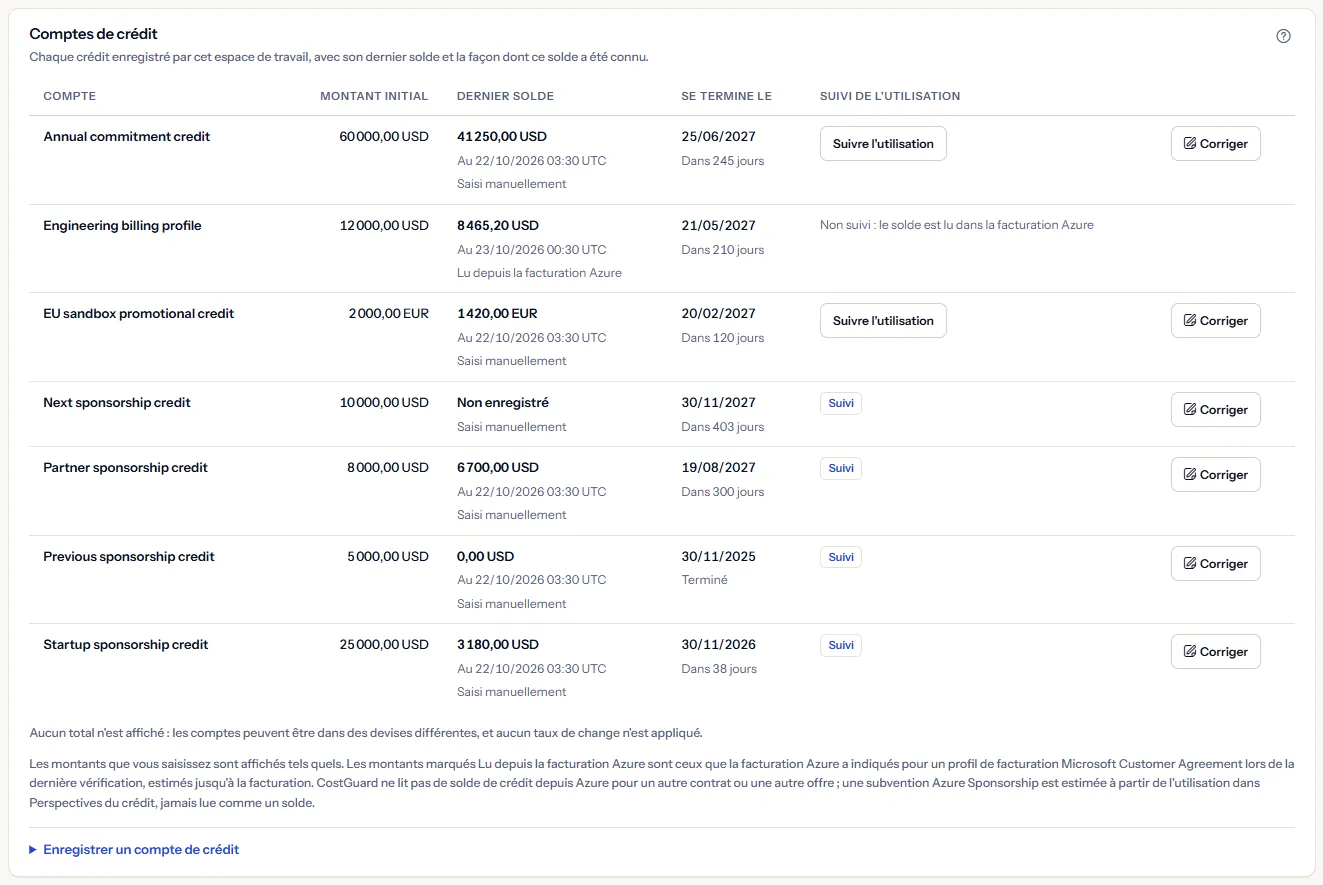The image size is (1323, 885).
Task: Select 'Startup sponsorship credit' account name
Action: pyautogui.click(x=126, y=645)
